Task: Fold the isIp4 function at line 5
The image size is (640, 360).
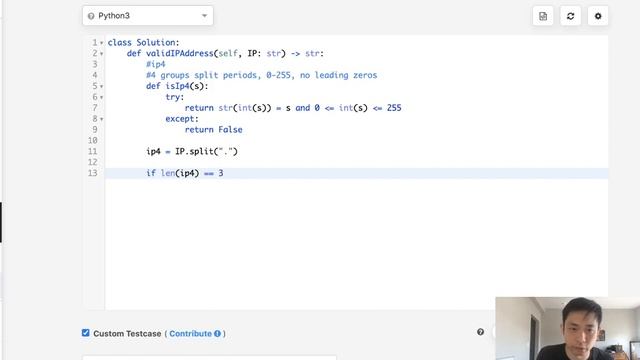Action: coord(102,87)
